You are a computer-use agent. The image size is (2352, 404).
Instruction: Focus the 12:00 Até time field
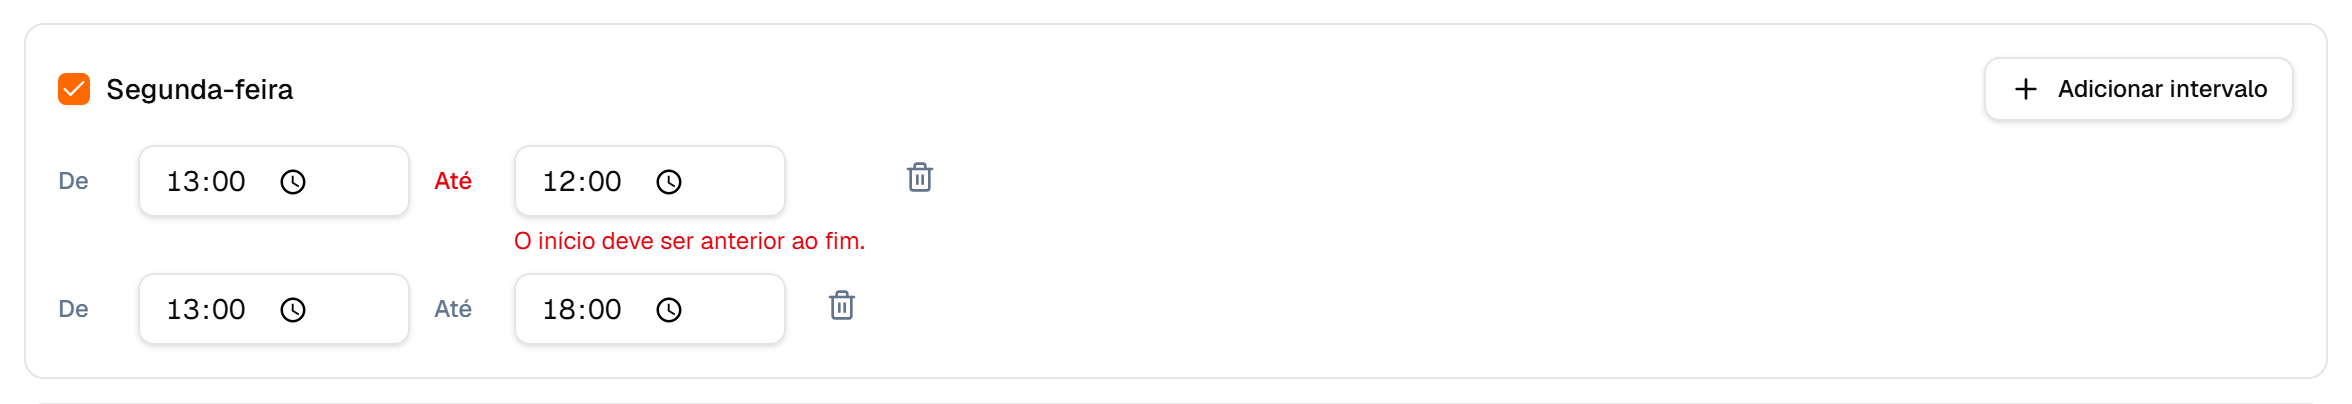coord(650,181)
